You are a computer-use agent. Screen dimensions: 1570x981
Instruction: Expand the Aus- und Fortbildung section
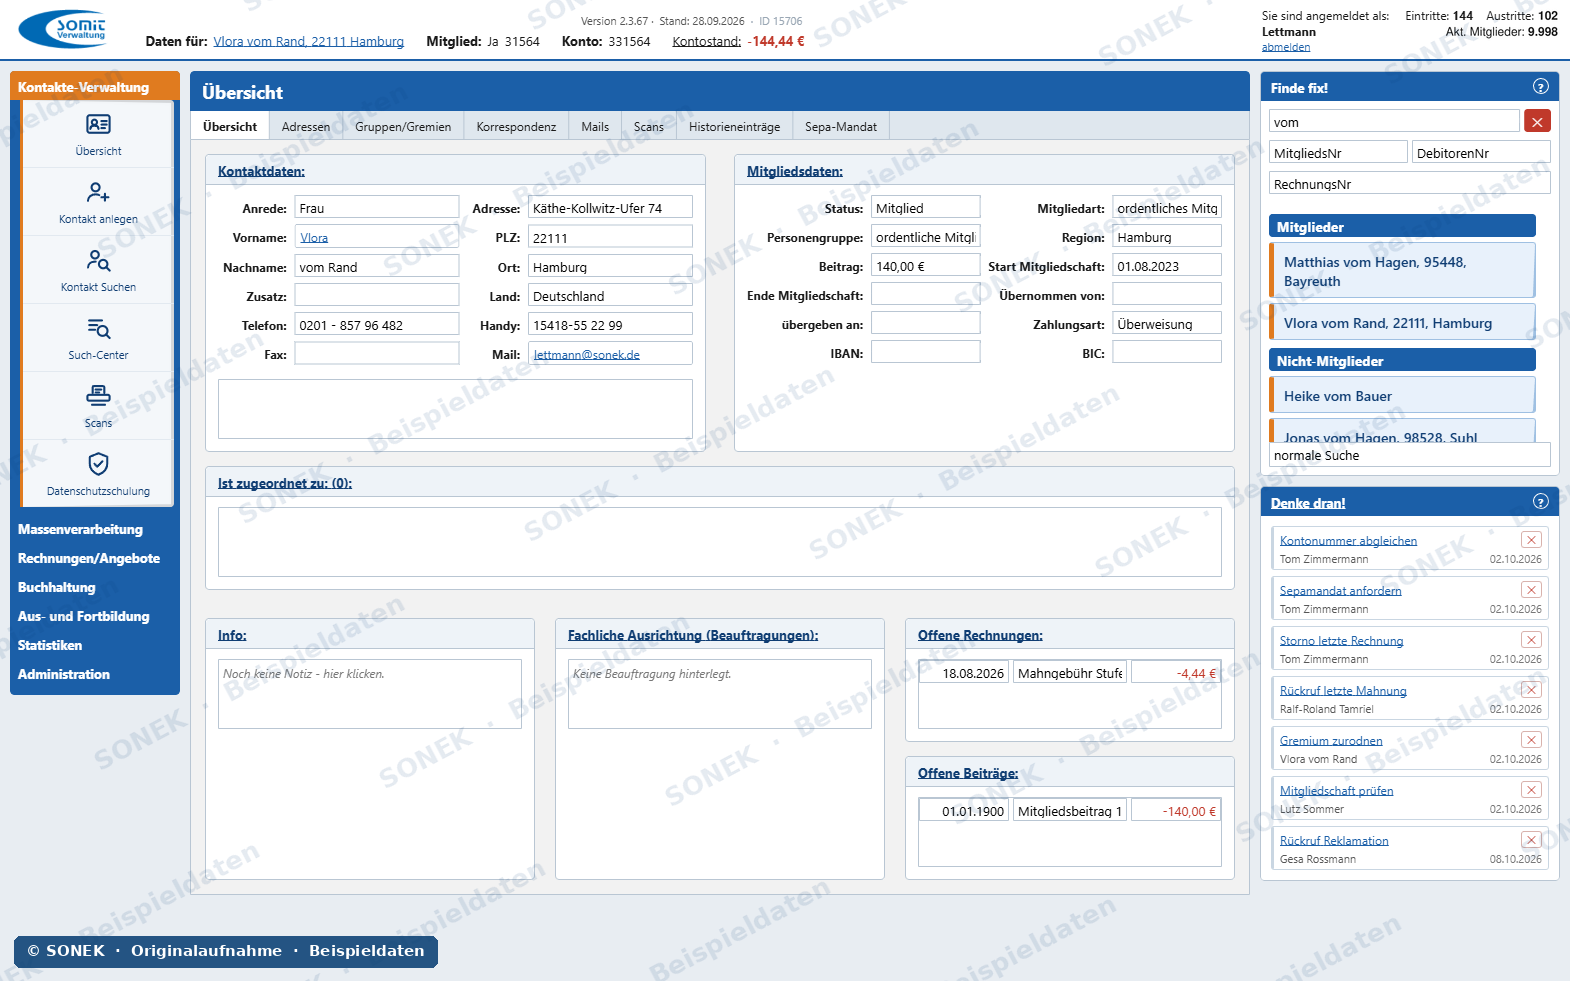pyautogui.click(x=84, y=616)
